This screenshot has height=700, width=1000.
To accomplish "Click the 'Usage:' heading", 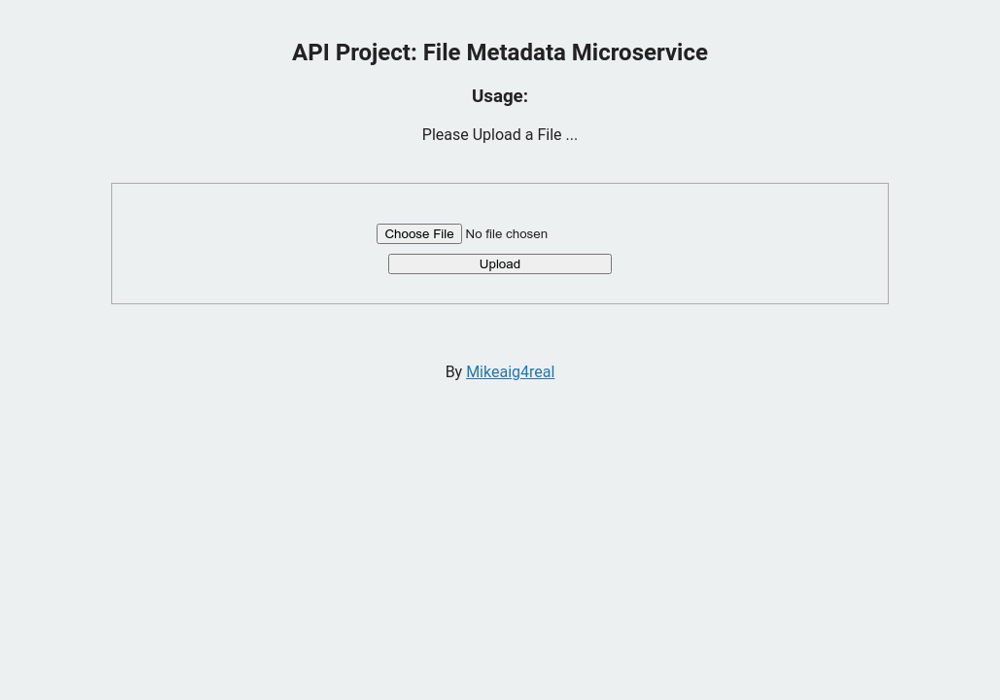I will tap(500, 96).
